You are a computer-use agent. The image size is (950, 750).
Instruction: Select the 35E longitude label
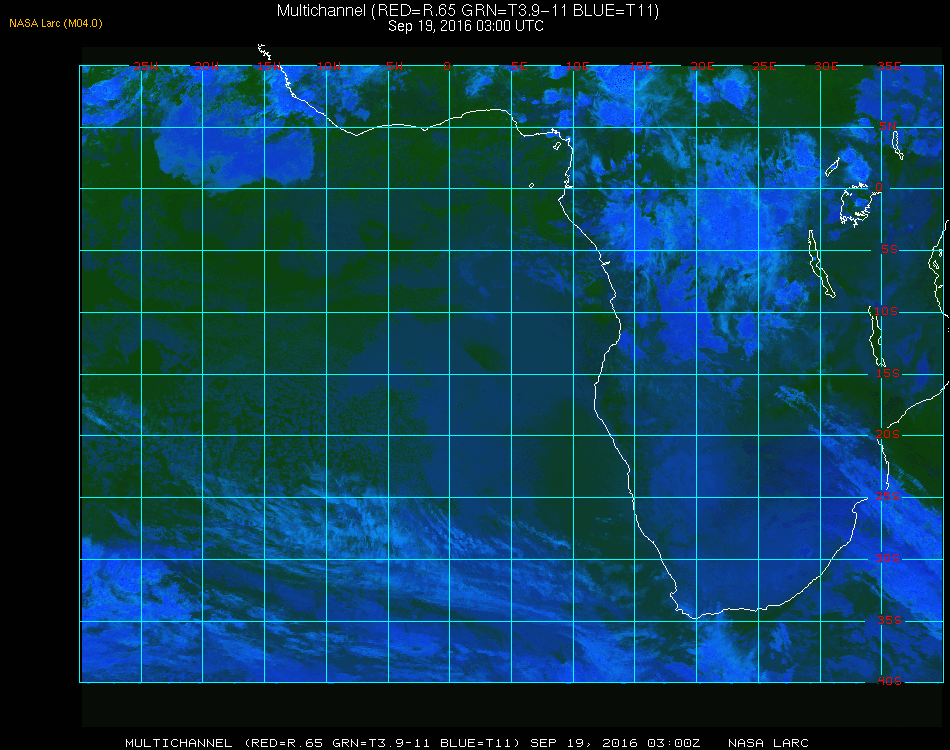(x=889, y=66)
